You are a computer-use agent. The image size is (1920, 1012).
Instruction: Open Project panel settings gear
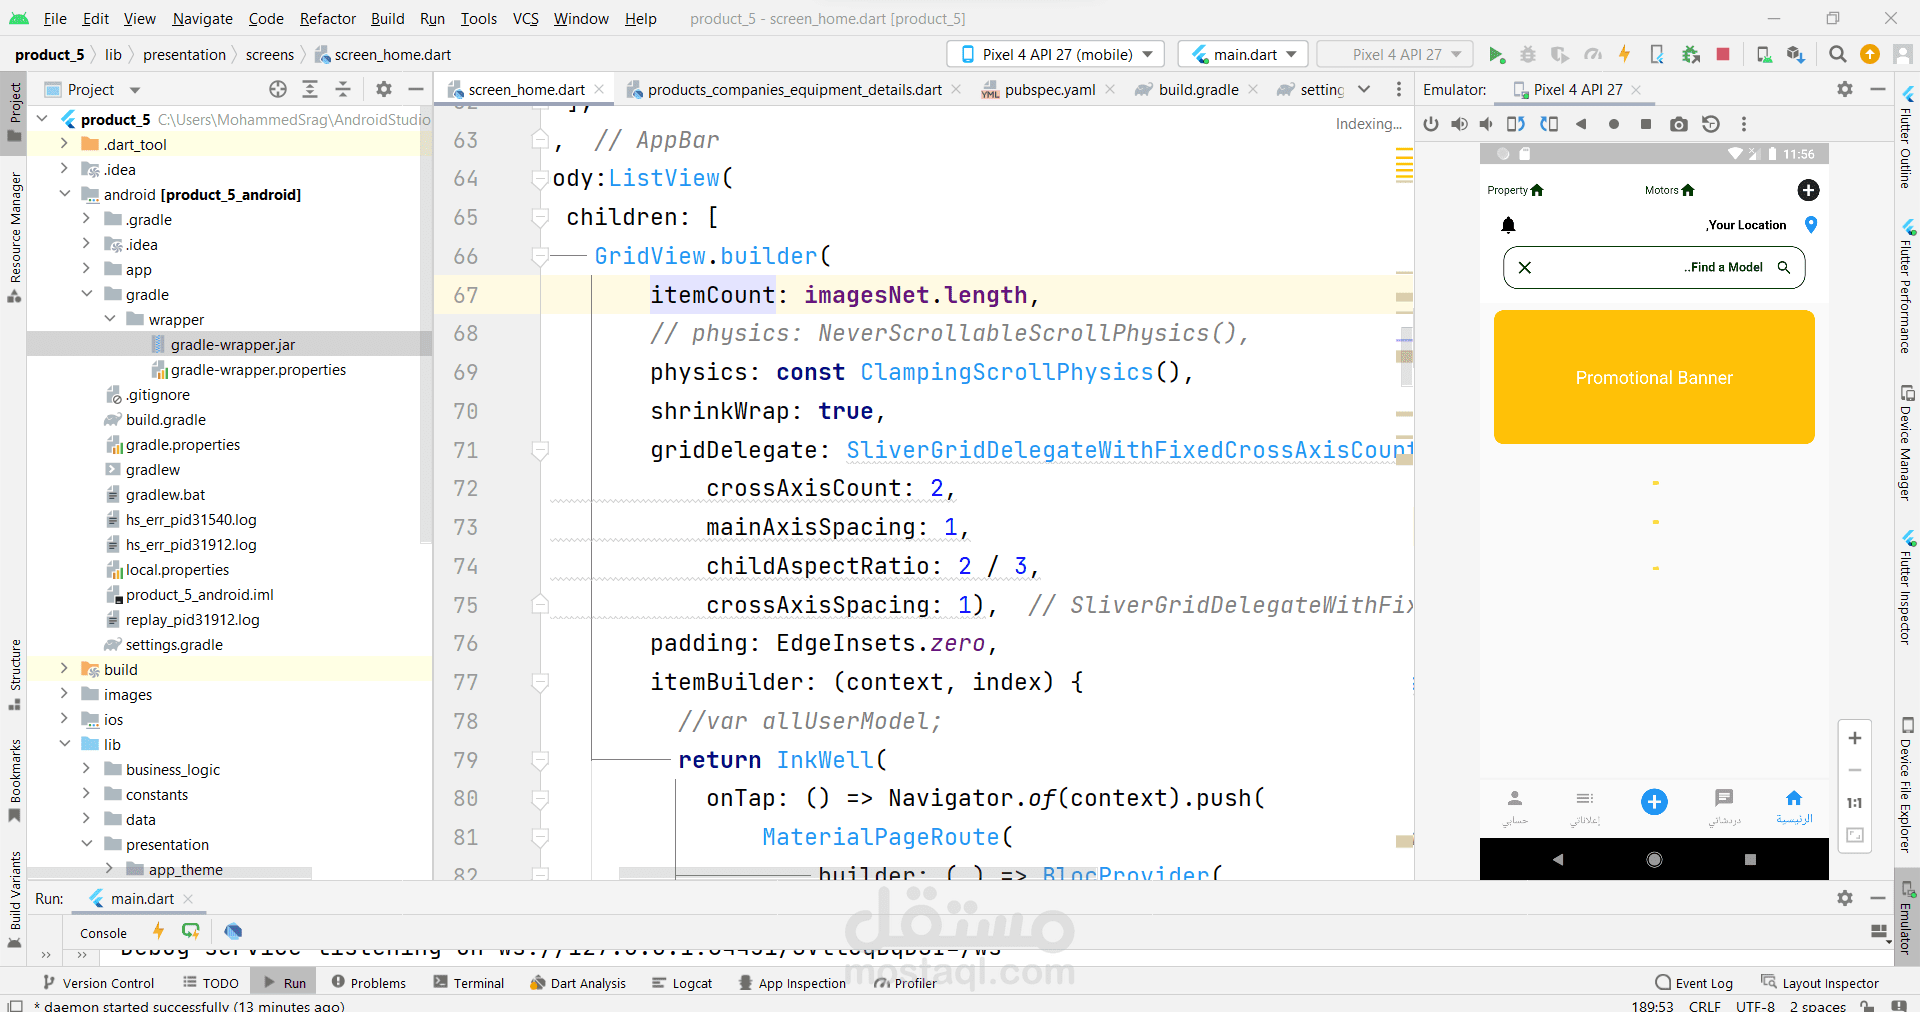(384, 89)
